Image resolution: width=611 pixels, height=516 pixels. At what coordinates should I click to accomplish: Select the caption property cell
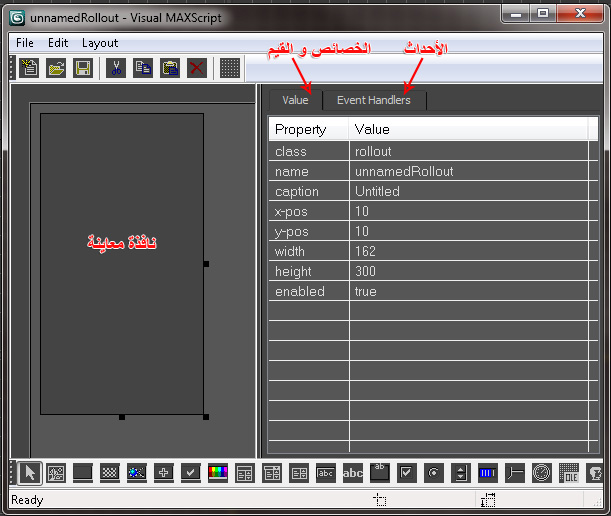tap(309, 191)
